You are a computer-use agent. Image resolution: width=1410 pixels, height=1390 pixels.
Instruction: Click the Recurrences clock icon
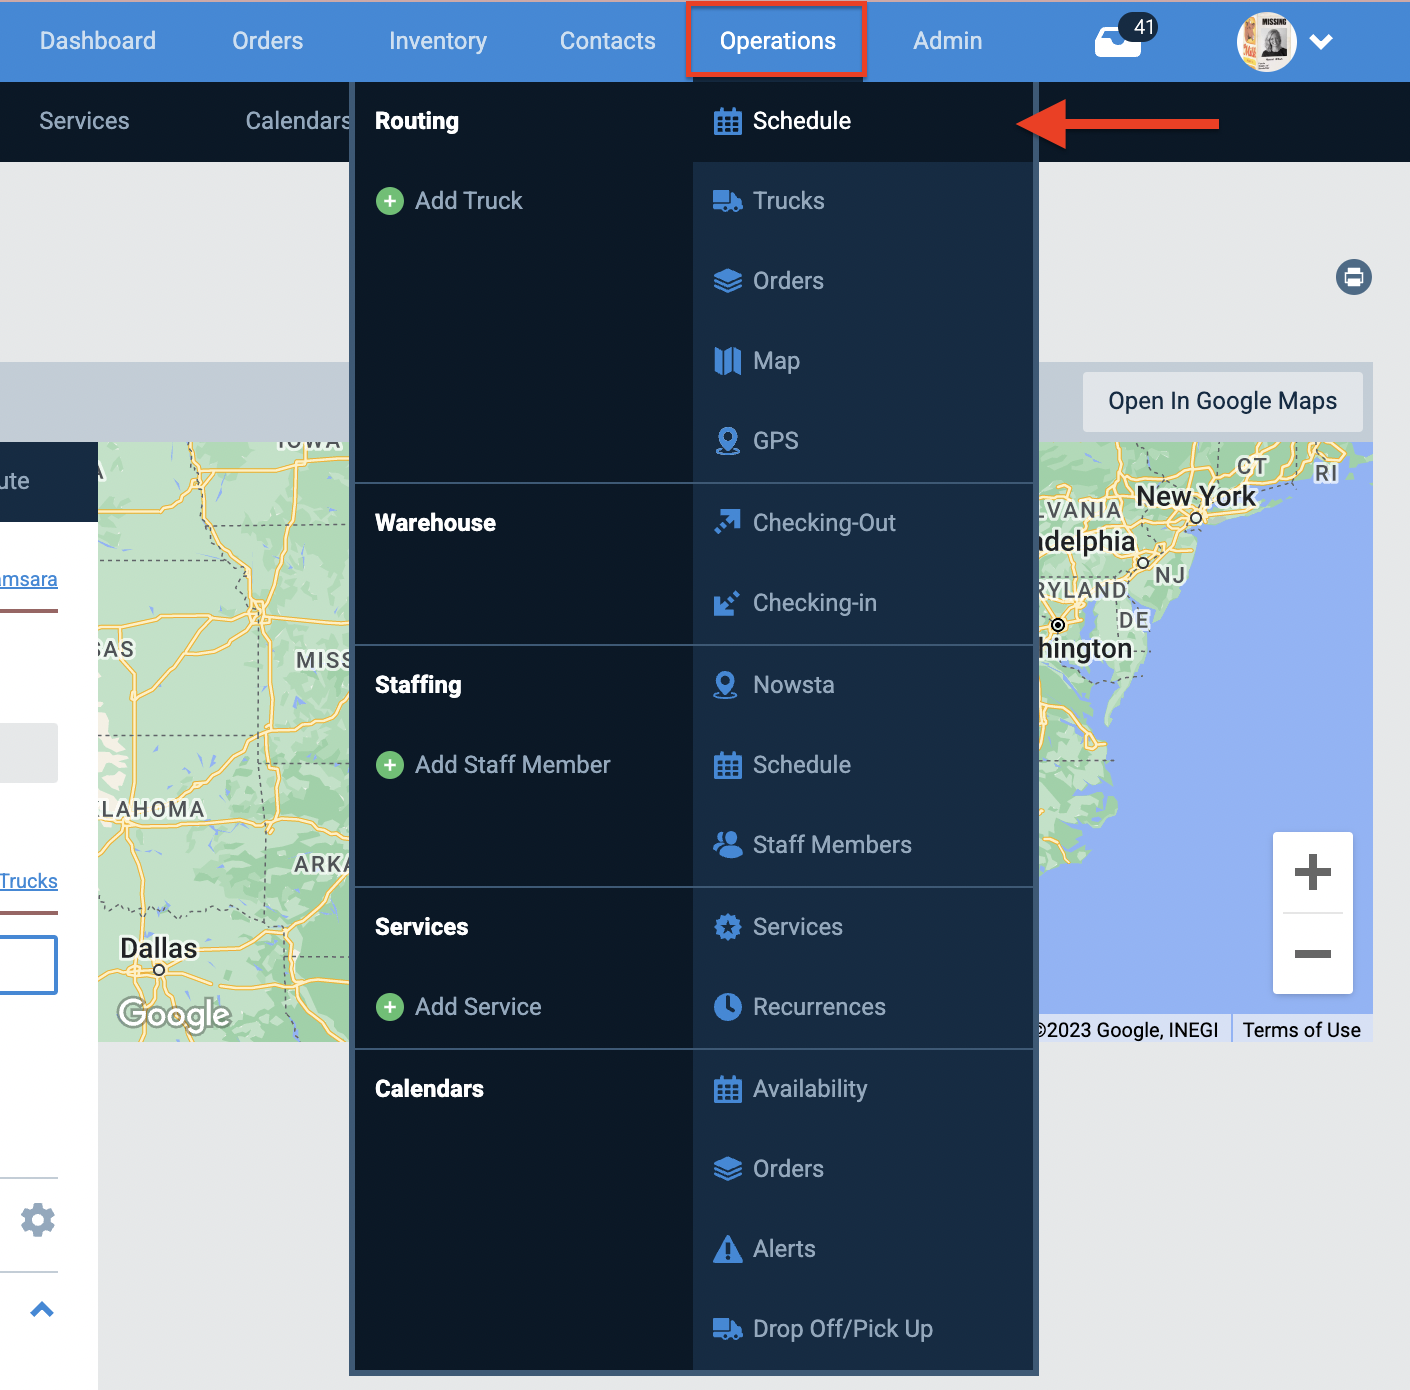point(728,1007)
